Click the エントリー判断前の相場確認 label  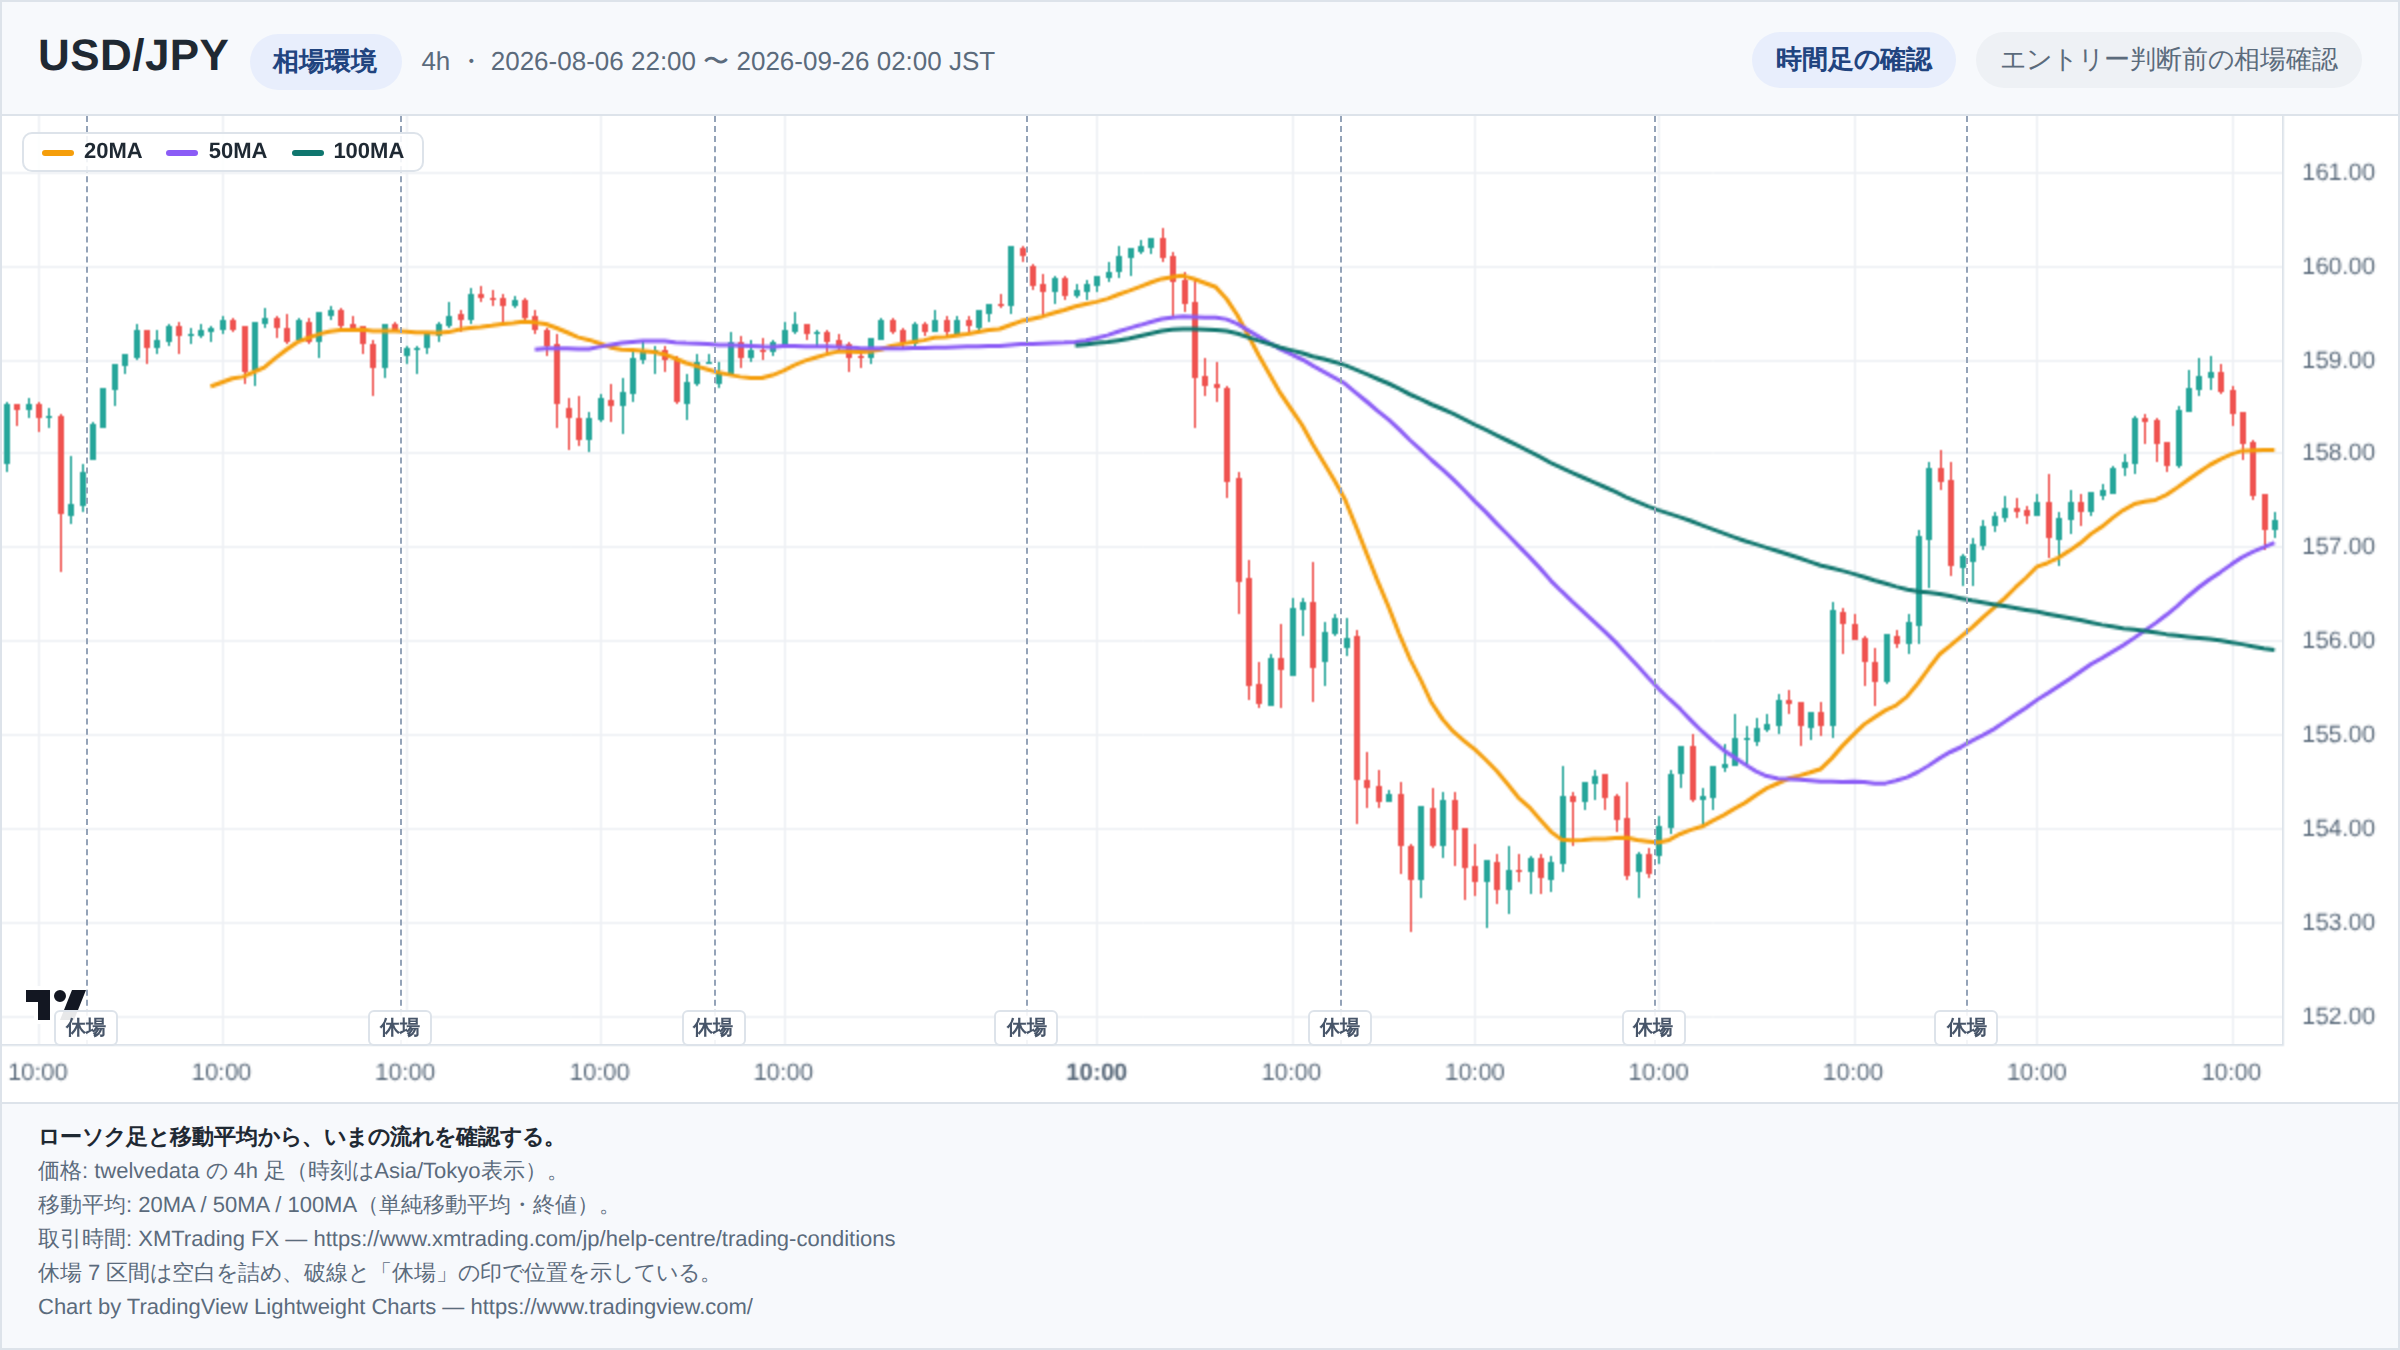pos(2168,60)
